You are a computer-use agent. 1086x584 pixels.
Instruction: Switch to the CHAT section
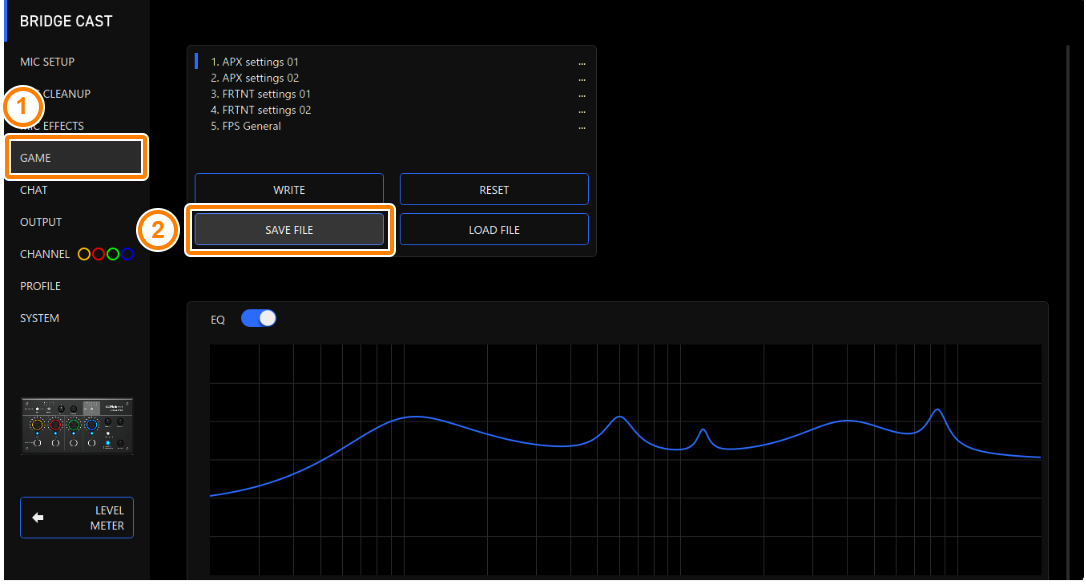pyautogui.click(x=34, y=190)
